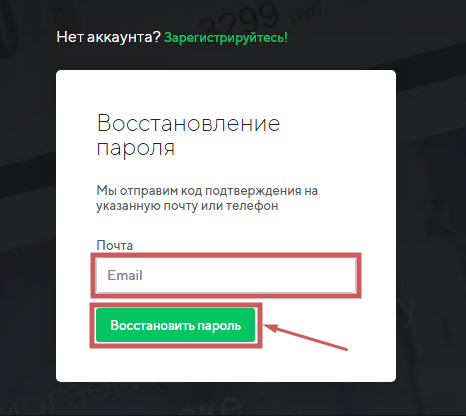Click the word "пароля" in the heading
Viewport: 466px width, 416px height.
(x=136, y=148)
